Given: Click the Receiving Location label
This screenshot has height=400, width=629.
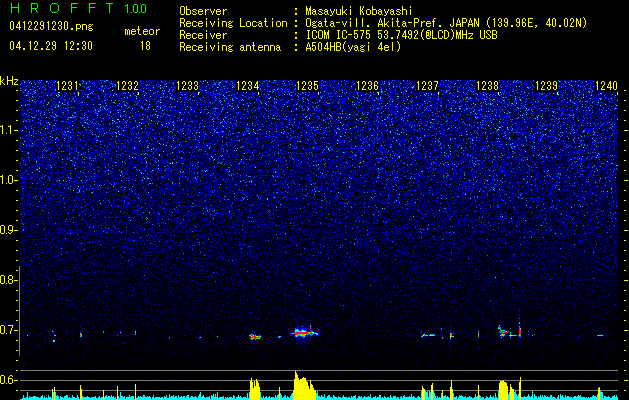Looking at the screenshot, I should tap(233, 23).
